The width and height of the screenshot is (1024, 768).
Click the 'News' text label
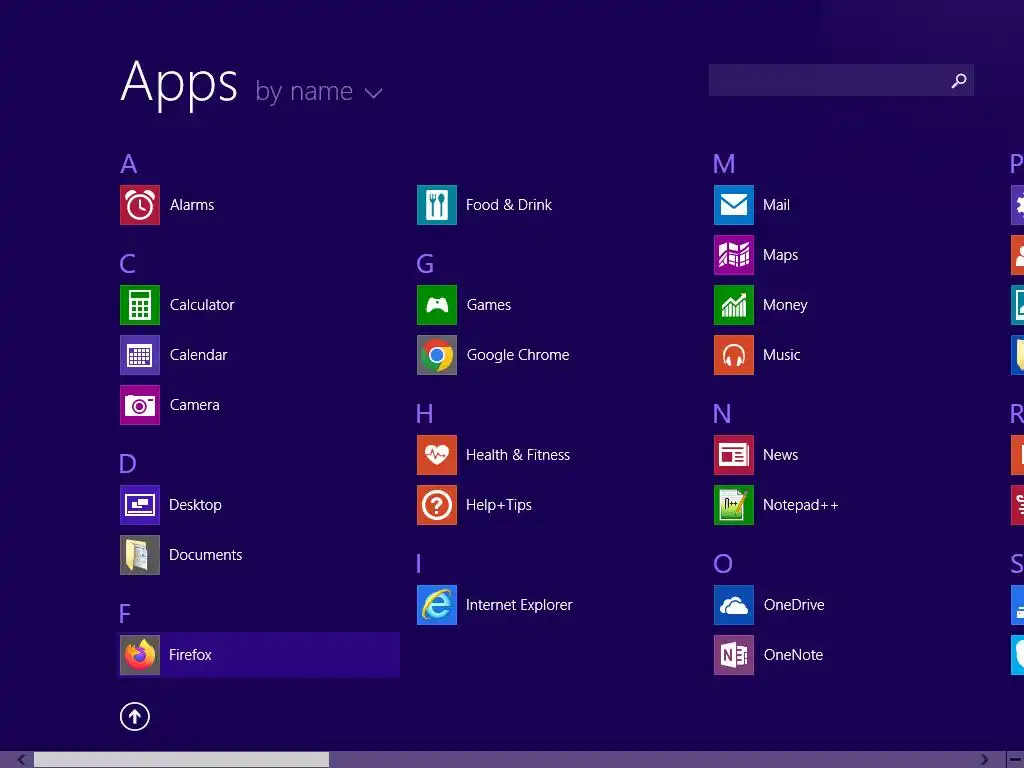[780, 455]
